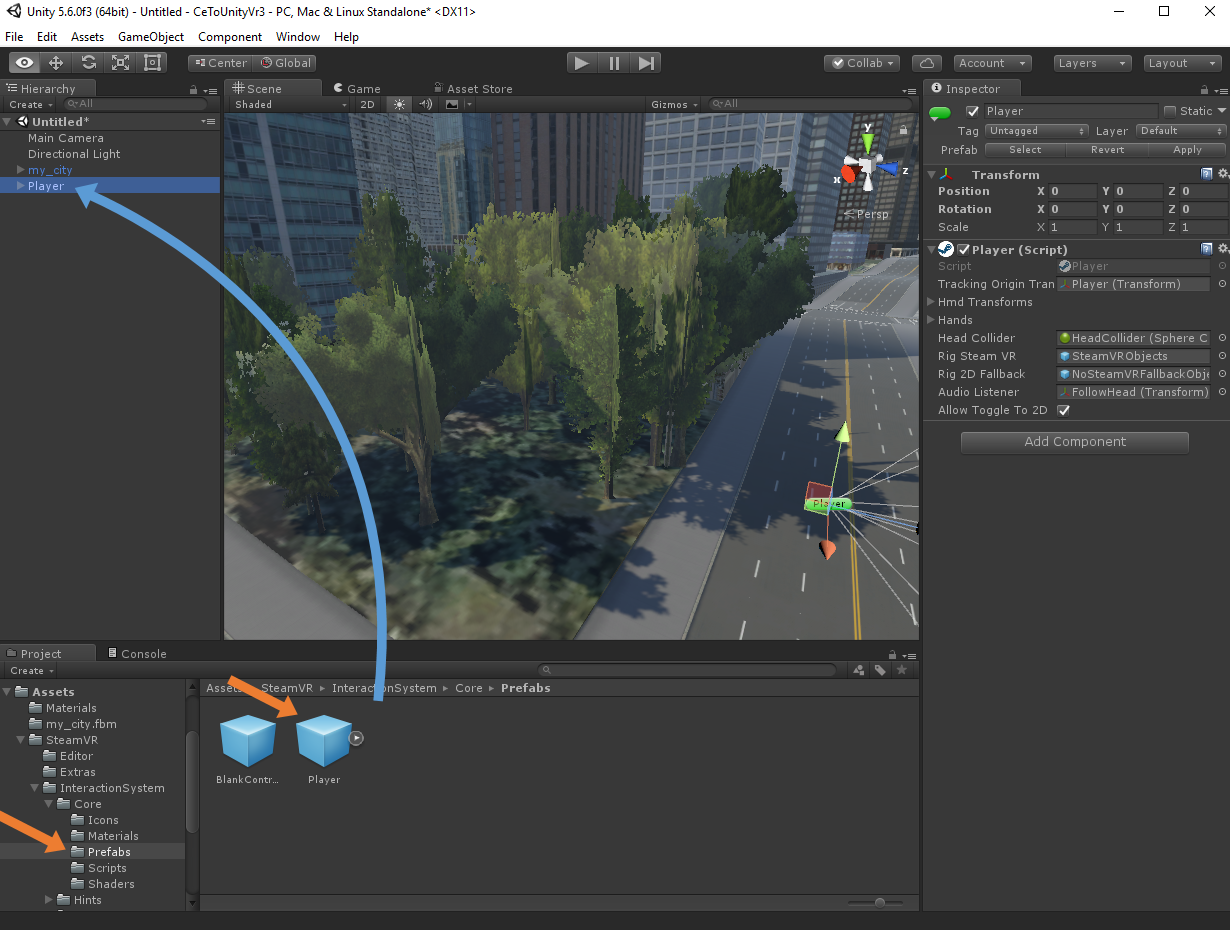Open the Tag dropdown
Image resolution: width=1230 pixels, height=930 pixels.
click(1037, 131)
